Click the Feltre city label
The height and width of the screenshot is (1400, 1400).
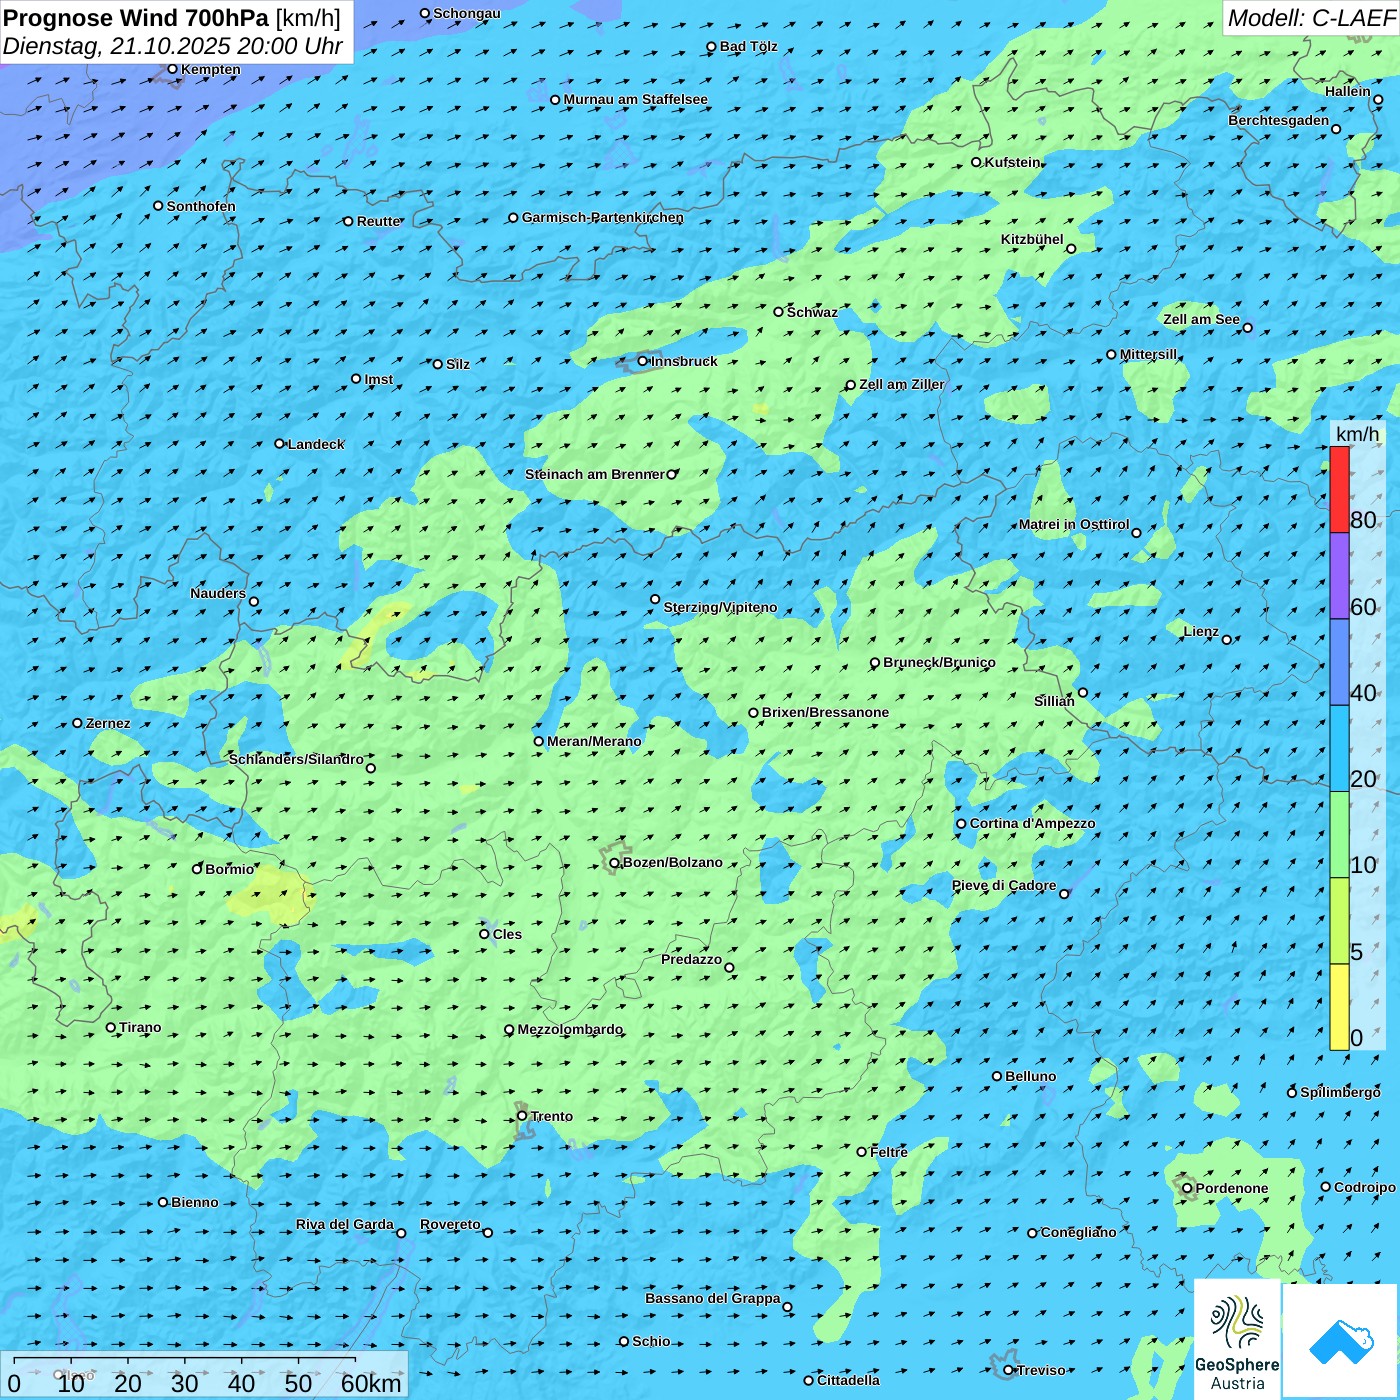click(x=889, y=1152)
